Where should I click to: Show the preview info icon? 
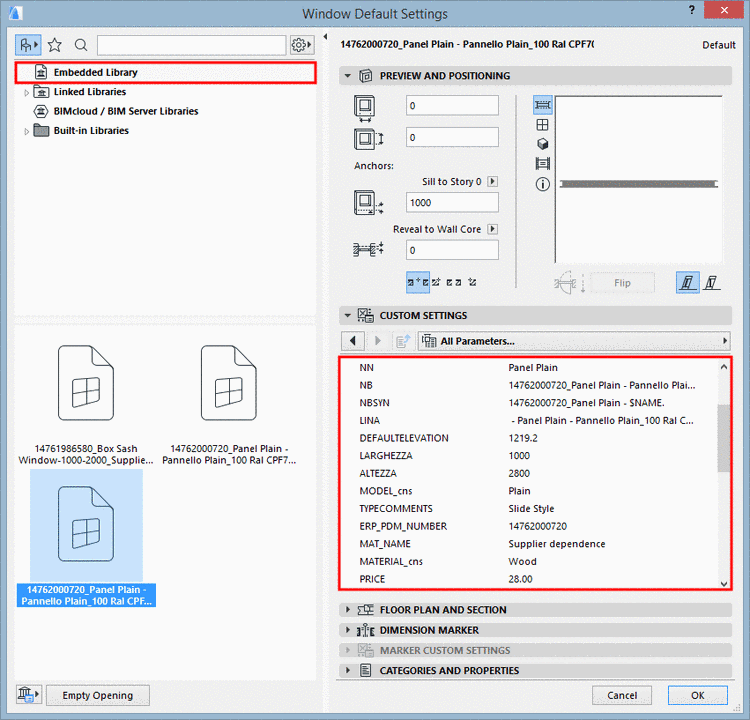542,184
